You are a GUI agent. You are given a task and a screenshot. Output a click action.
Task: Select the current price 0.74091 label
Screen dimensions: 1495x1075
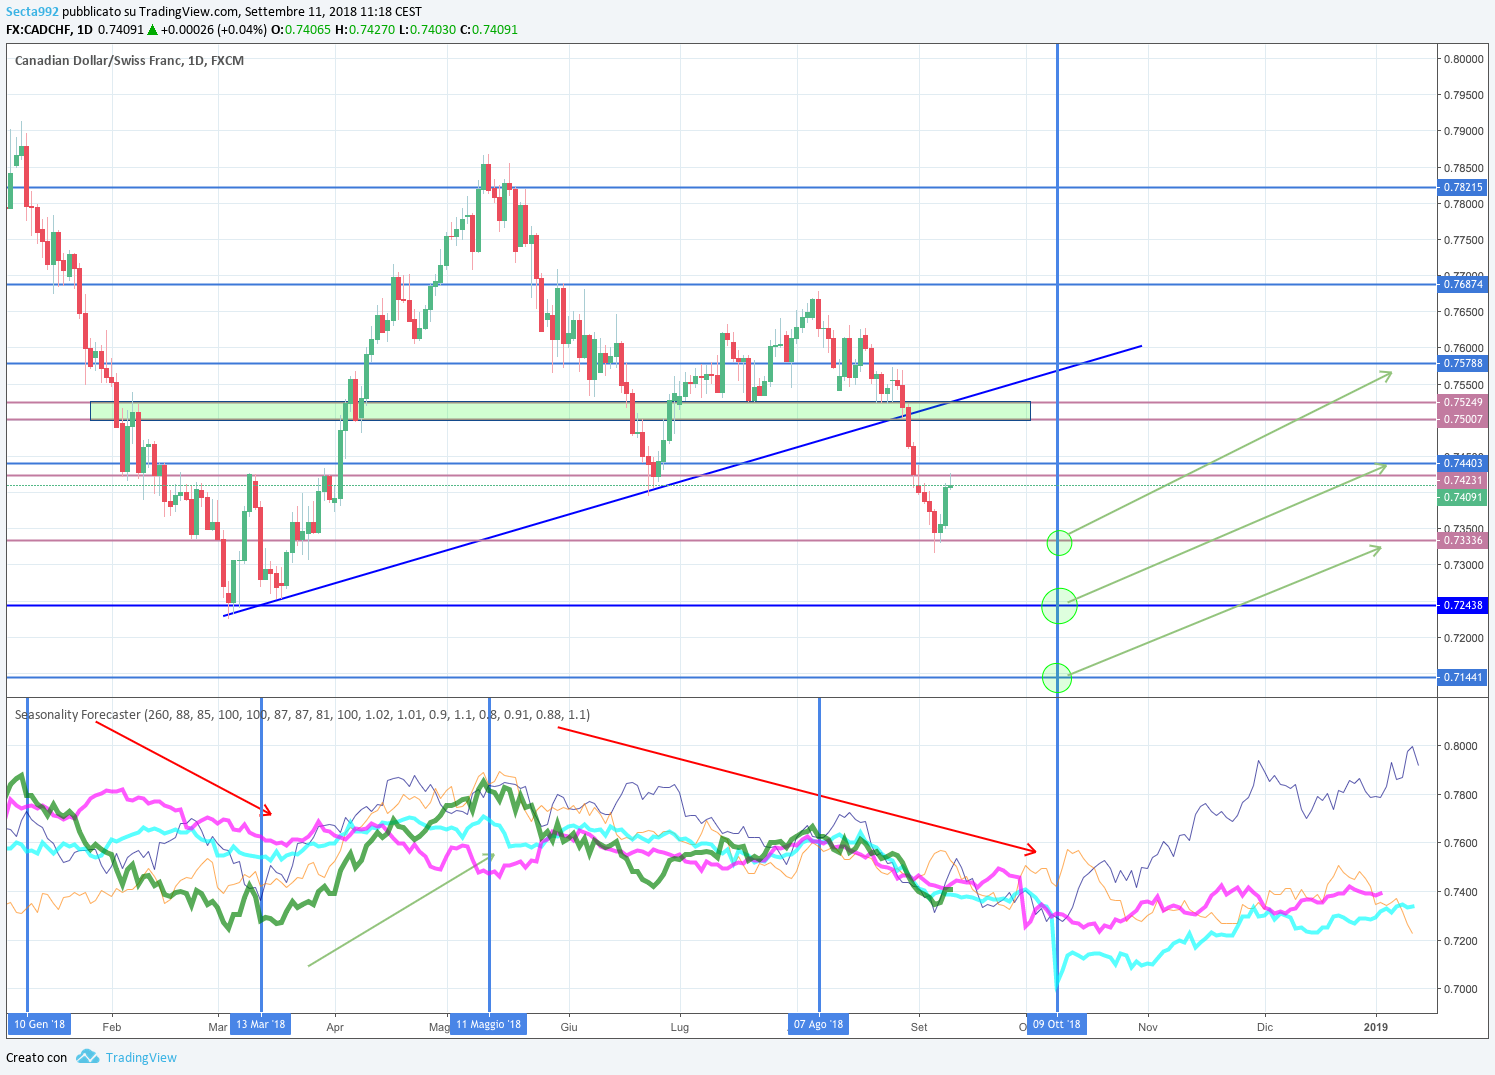(x=1463, y=497)
